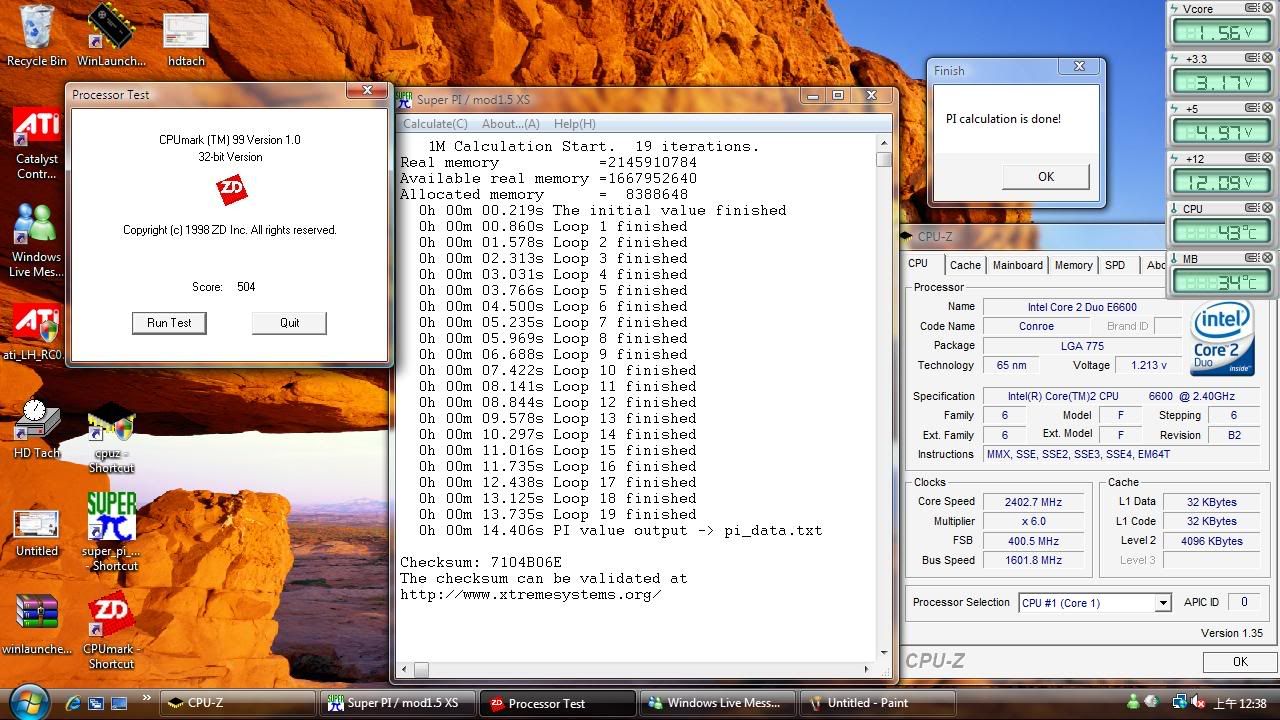Close the Vcore voltage gadget
Image resolution: width=1280 pixels, height=720 pixels.
click(x=1267, y=9)
